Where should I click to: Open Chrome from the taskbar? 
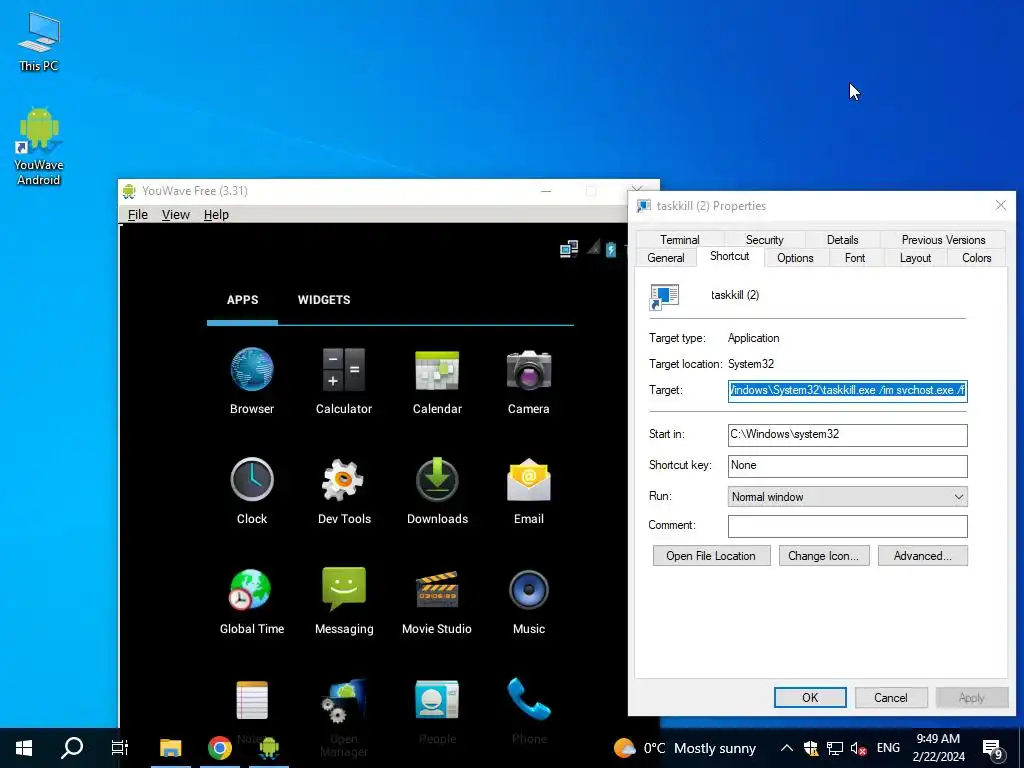tap(220, 748)
